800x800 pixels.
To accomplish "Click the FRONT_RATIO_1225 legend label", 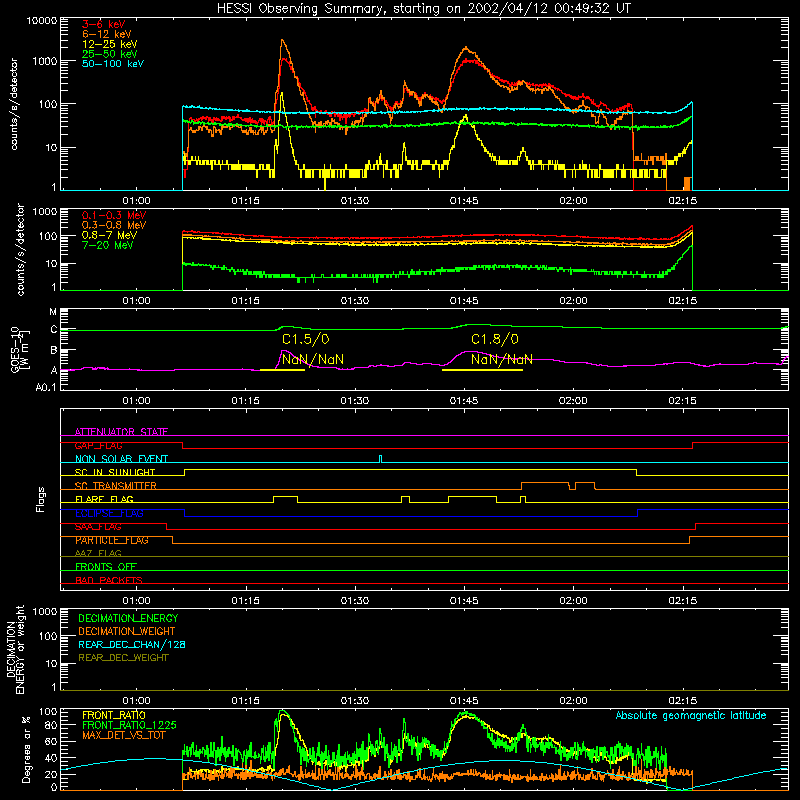I will [x=129, y=725].
